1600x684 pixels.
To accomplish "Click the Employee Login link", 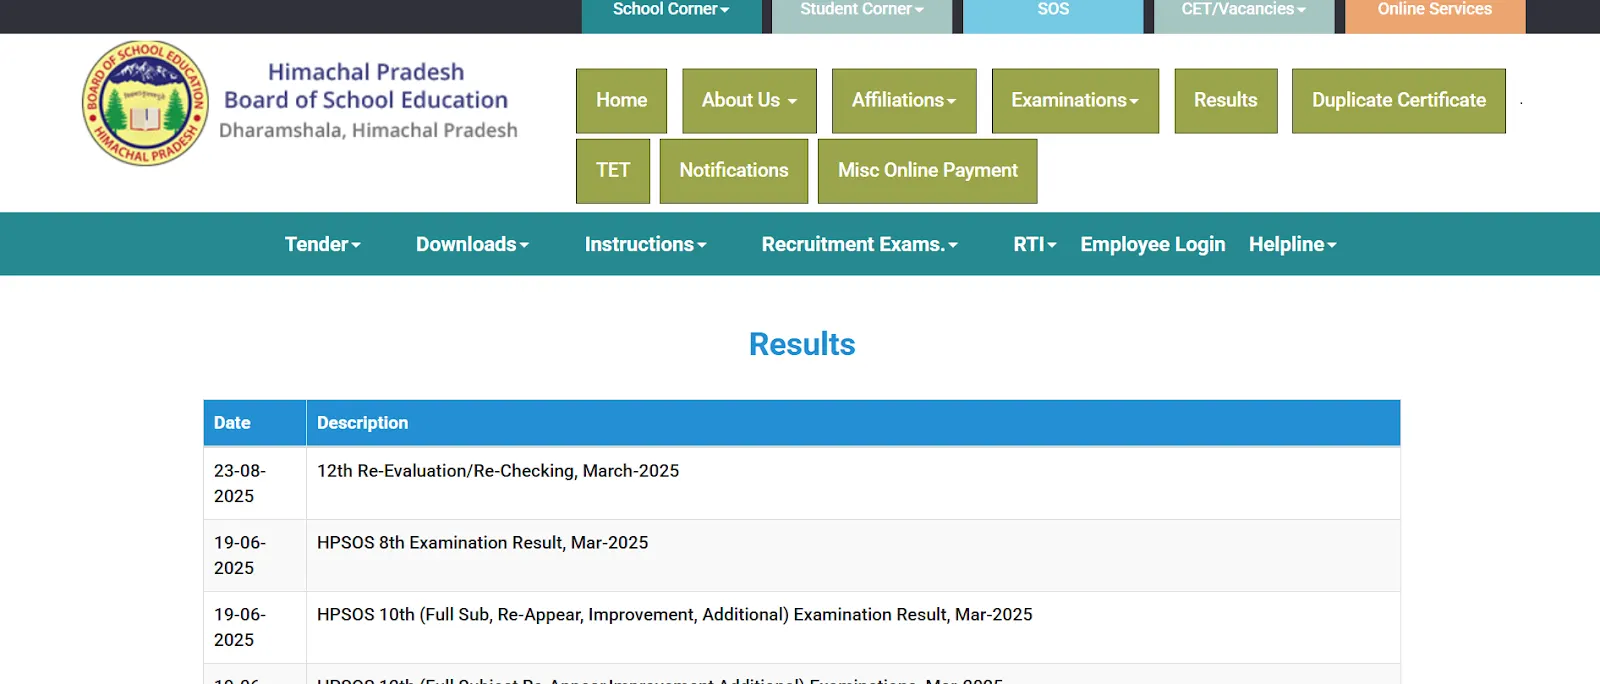I will coord(1152,244).
